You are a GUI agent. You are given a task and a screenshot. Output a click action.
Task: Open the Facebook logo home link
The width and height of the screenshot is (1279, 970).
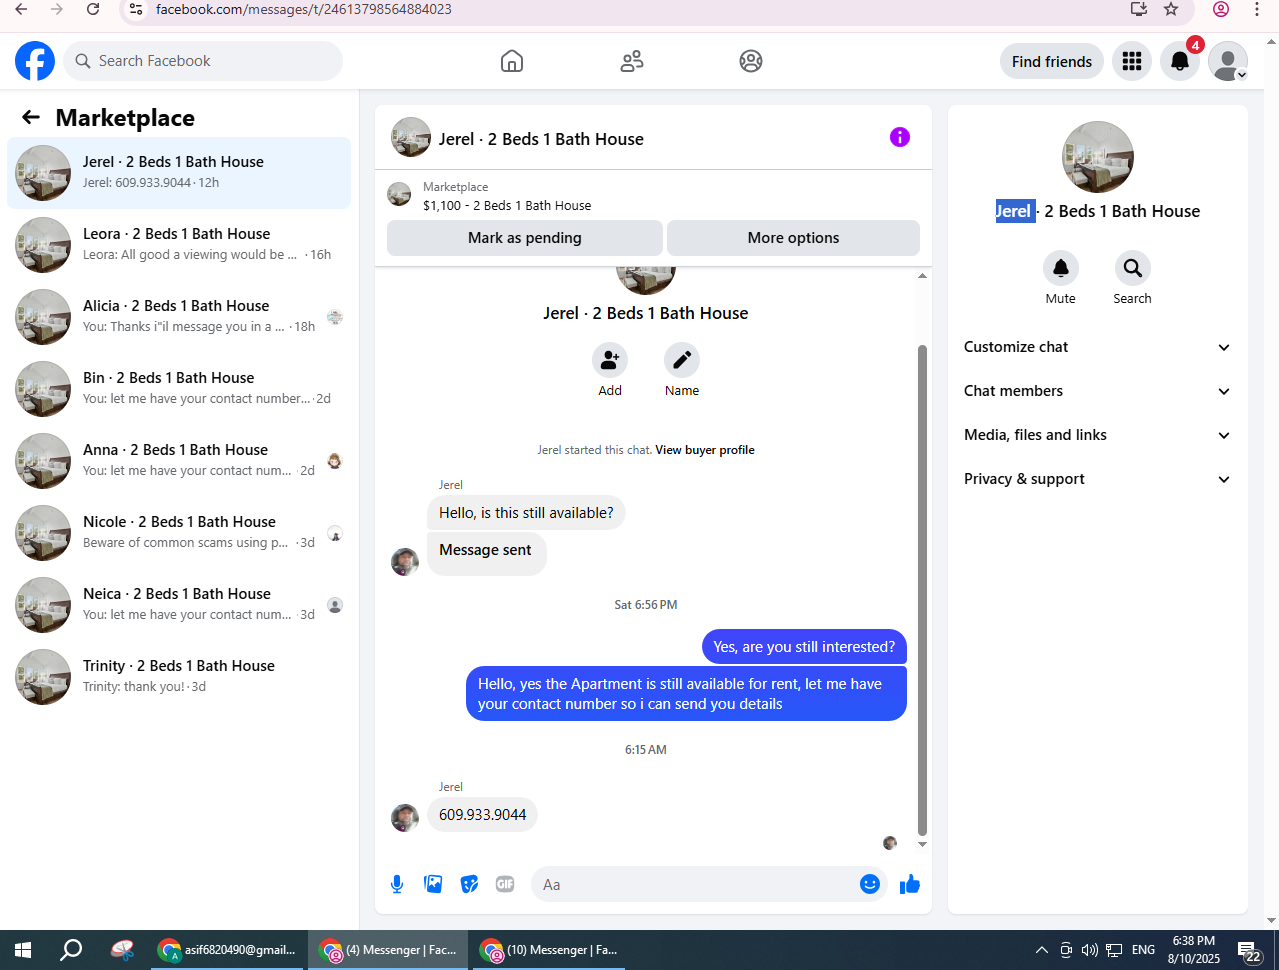pos(35,61)
